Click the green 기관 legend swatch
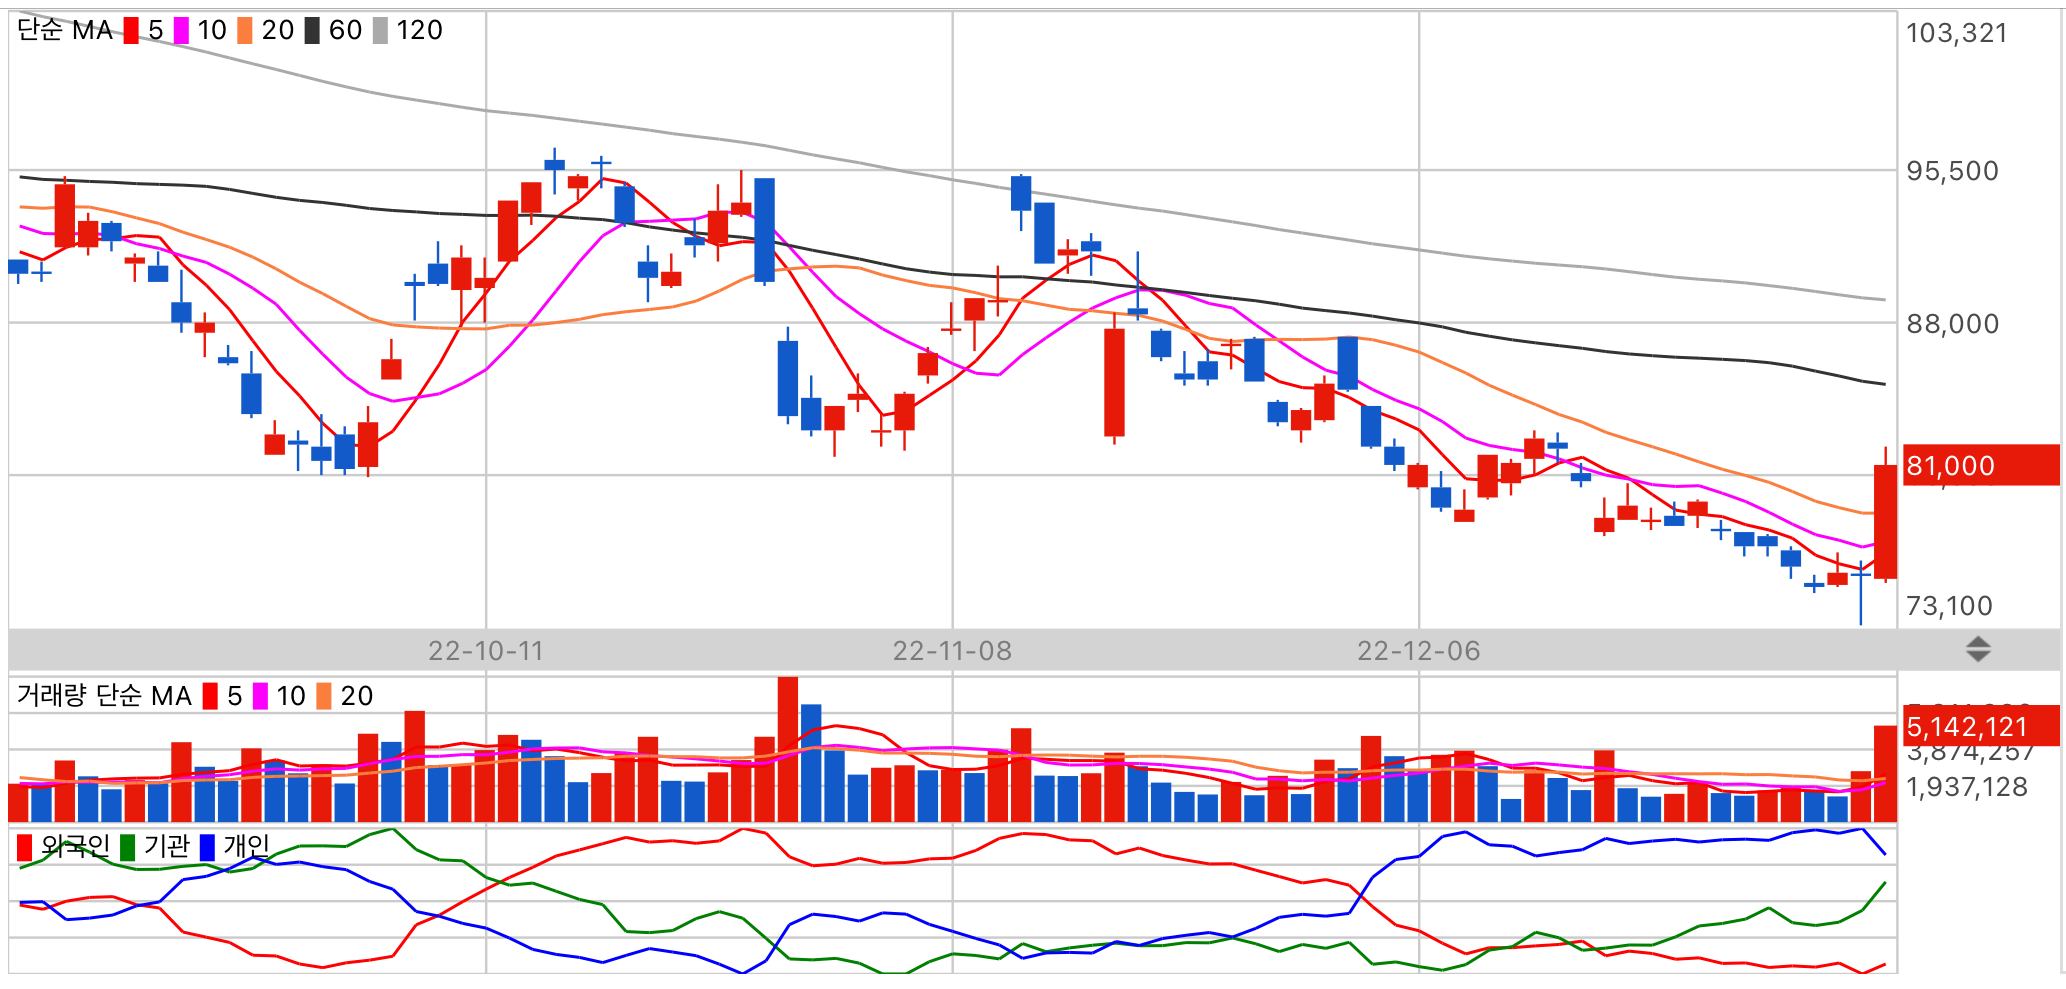 (127, 847)
